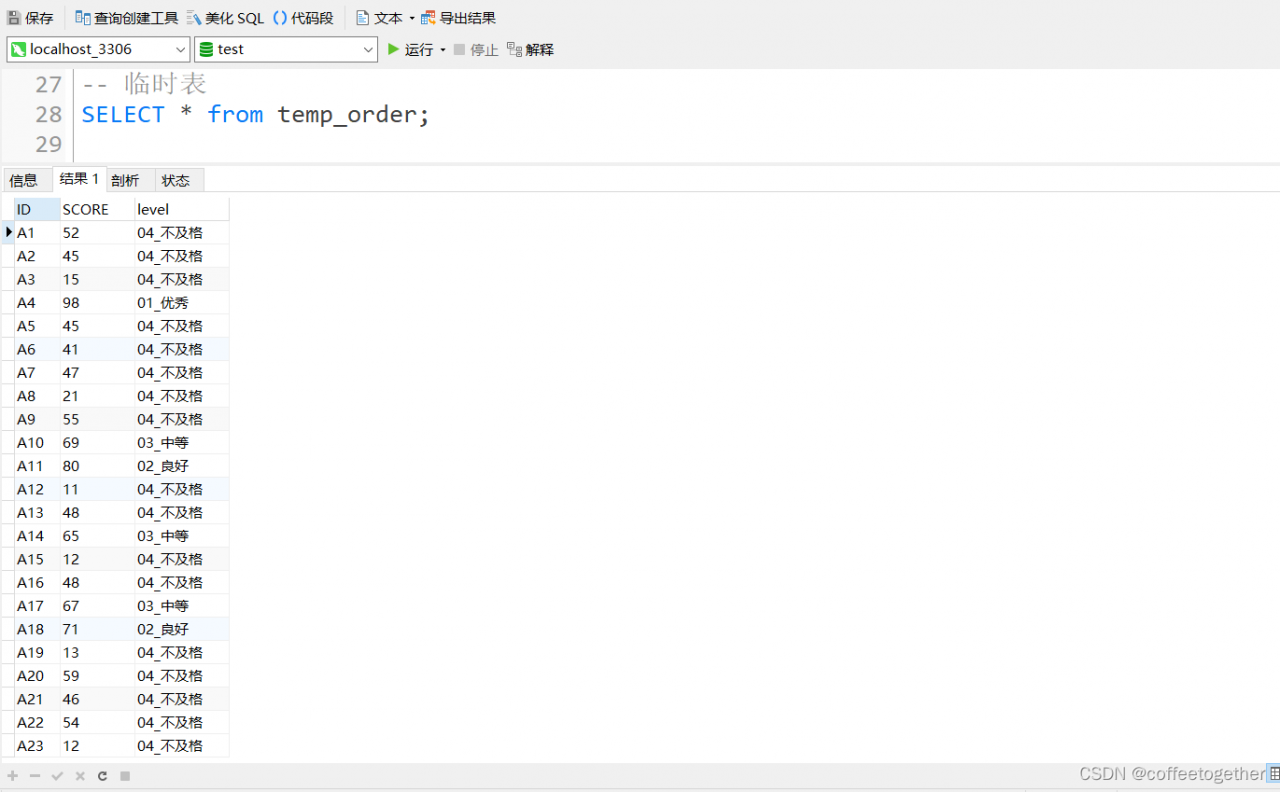Click the level cell in row A19
Image resolution: width=1280 pixels, height=792 pixels.
click(182, 652)
